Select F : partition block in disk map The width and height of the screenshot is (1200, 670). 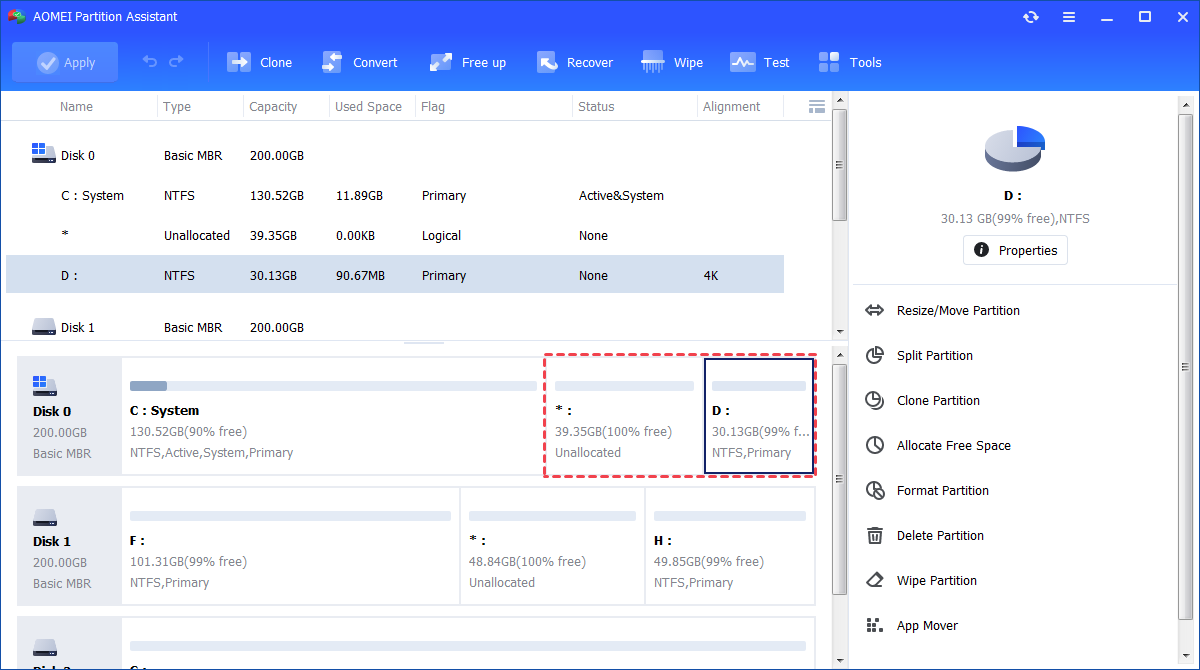tap(290, 546)
